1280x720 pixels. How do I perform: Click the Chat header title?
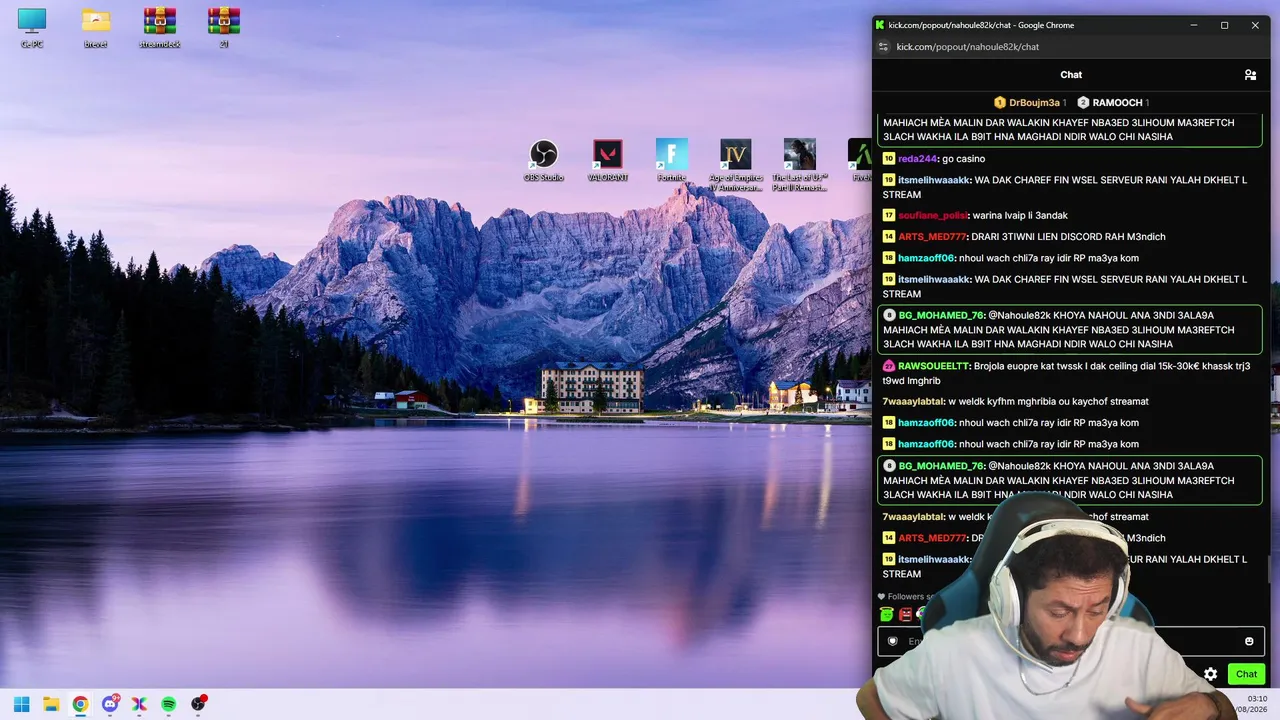pos(1071,75)
